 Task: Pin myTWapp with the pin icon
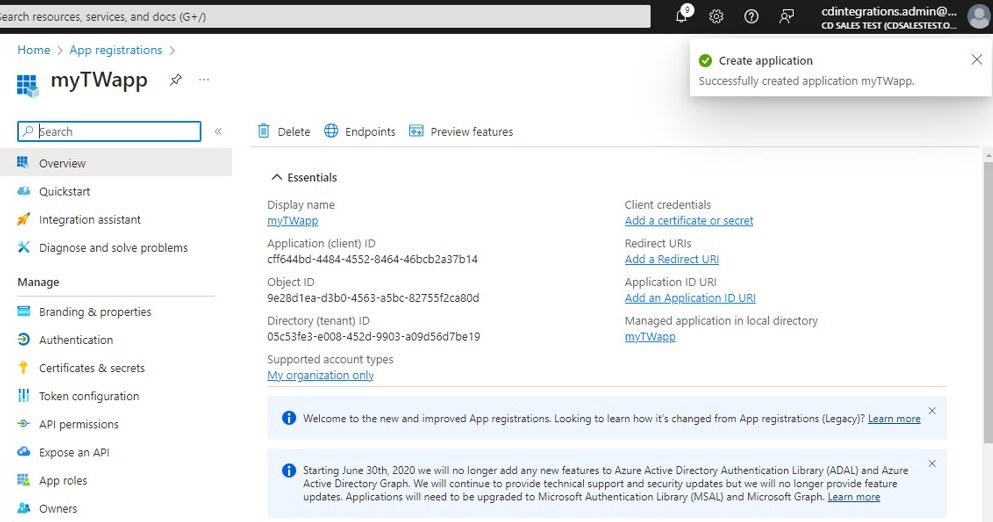(x=175, y=80)
